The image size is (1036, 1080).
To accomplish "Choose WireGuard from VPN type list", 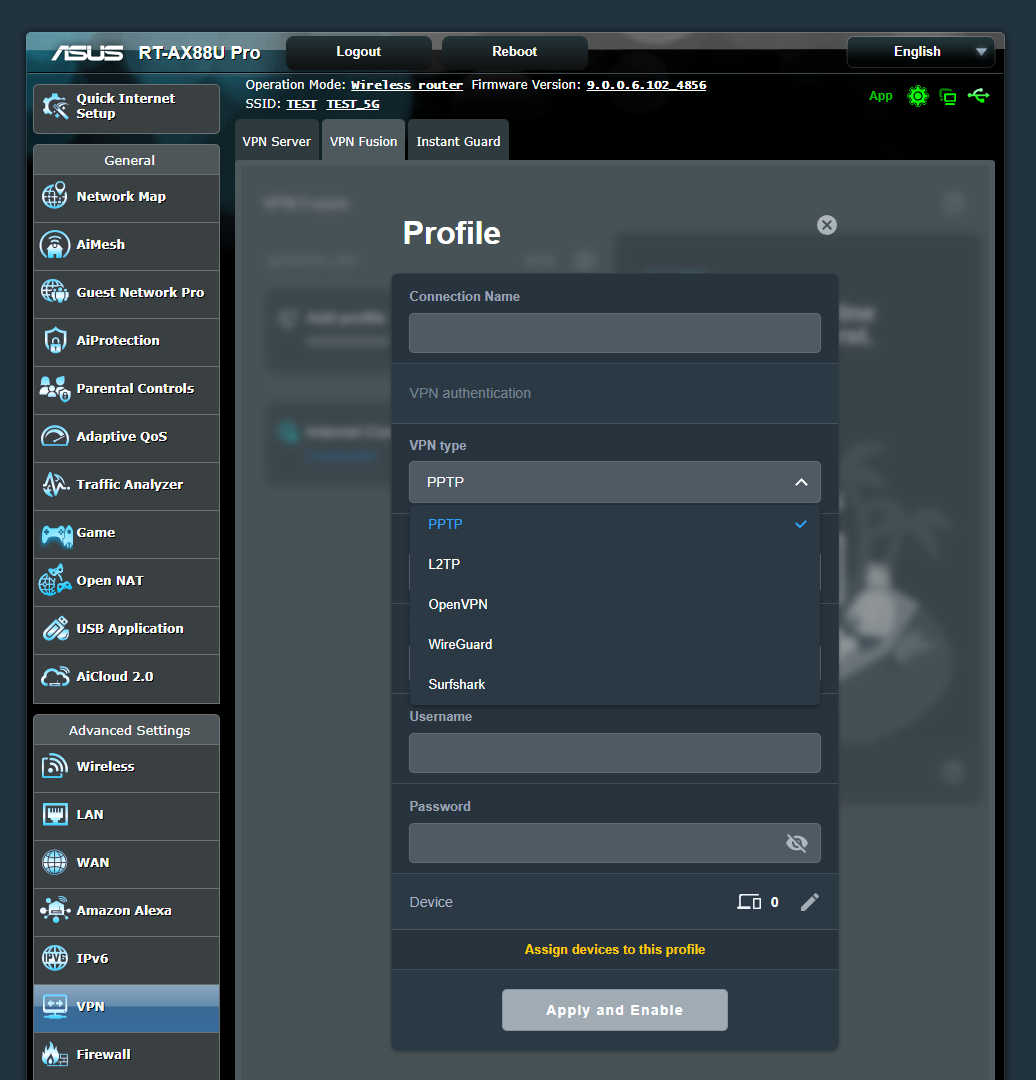I will [614, 644].
